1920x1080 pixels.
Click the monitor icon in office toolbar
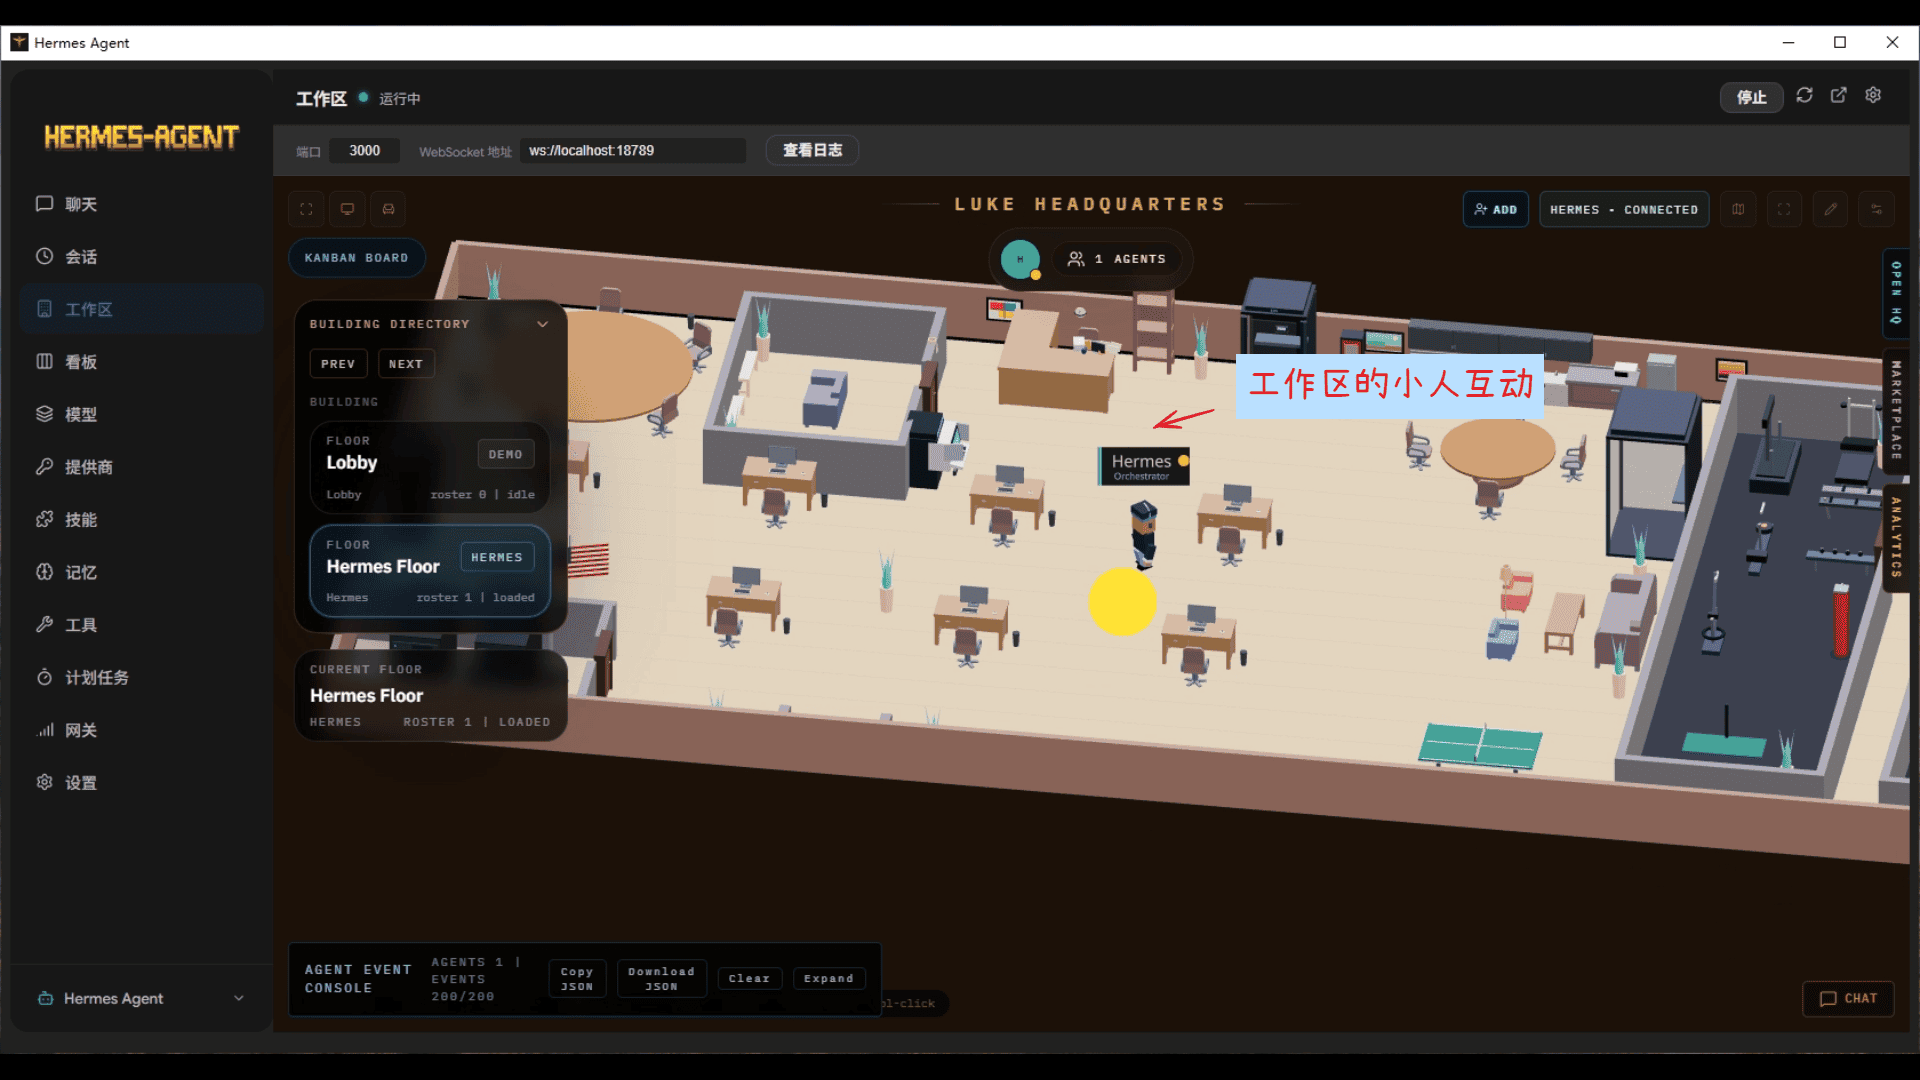347,209
